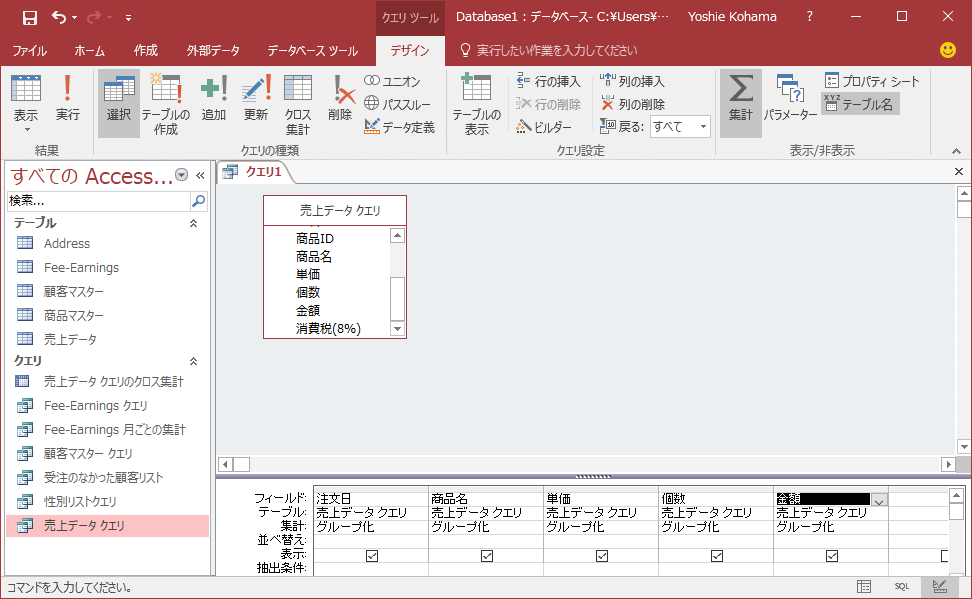Open the パラメーター dialog

[790, 98]
